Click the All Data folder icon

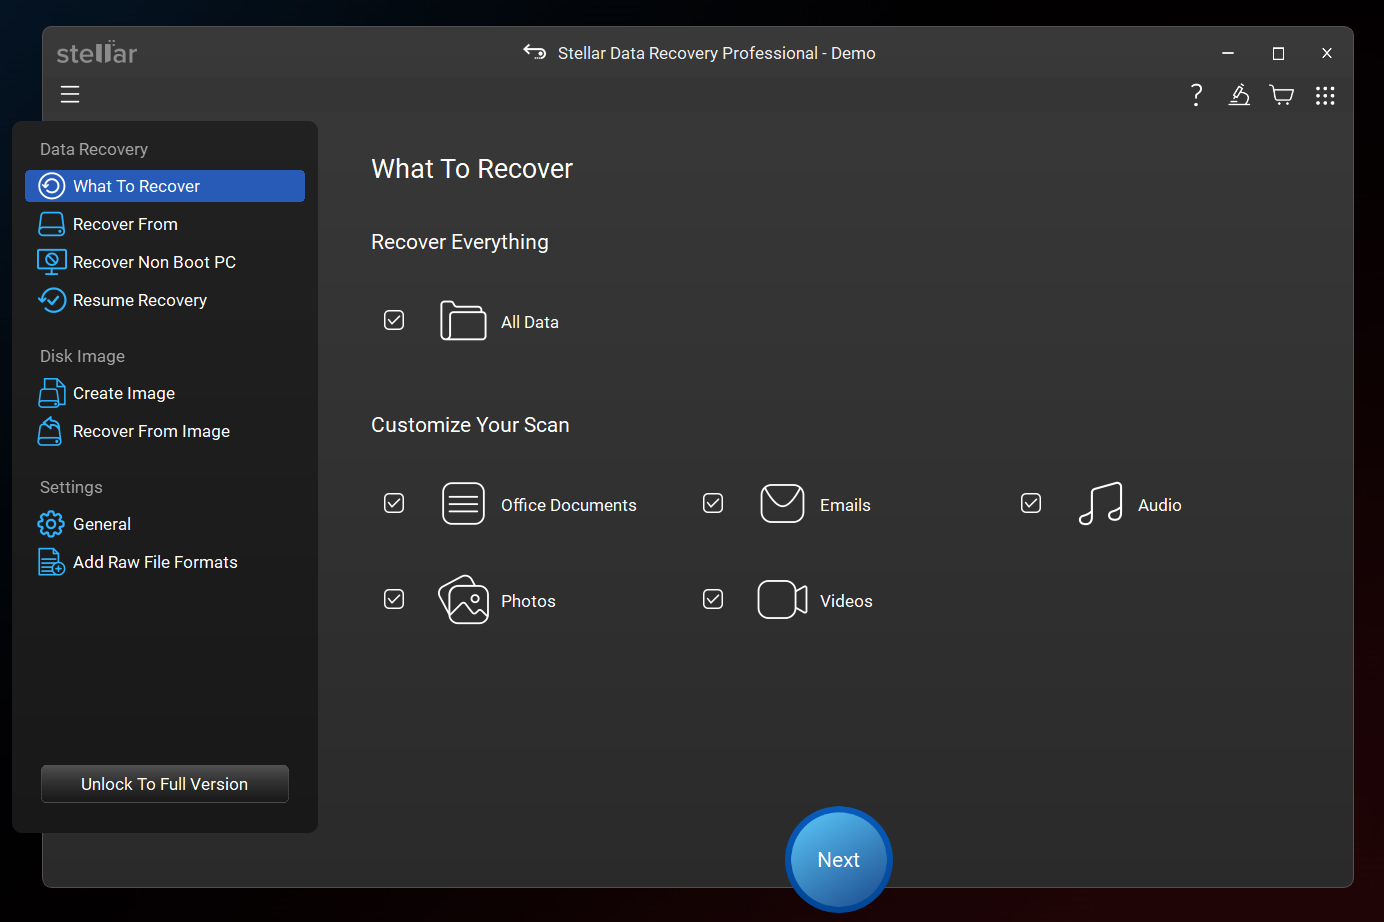coord(463,321)
